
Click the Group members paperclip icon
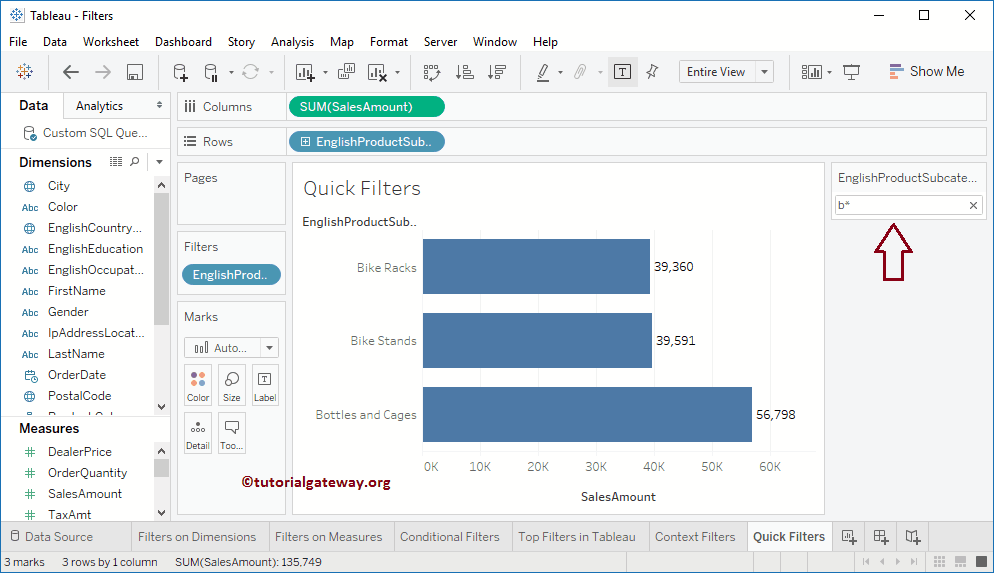[x=580, y=72]
